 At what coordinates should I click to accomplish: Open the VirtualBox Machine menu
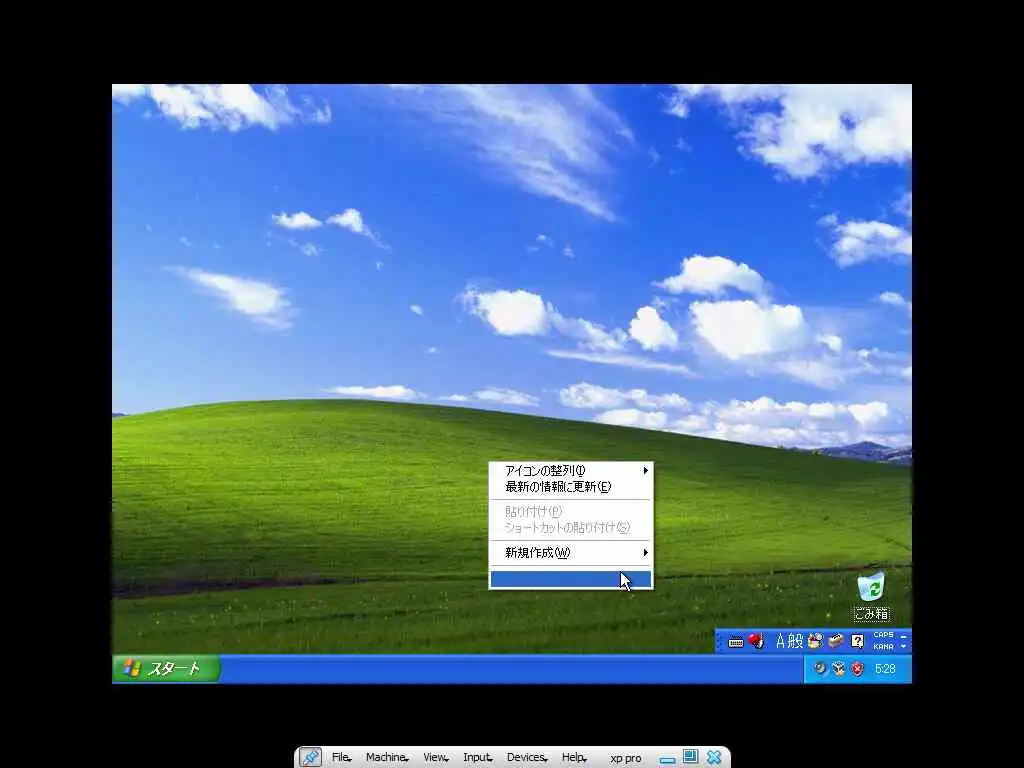[387, 758]
